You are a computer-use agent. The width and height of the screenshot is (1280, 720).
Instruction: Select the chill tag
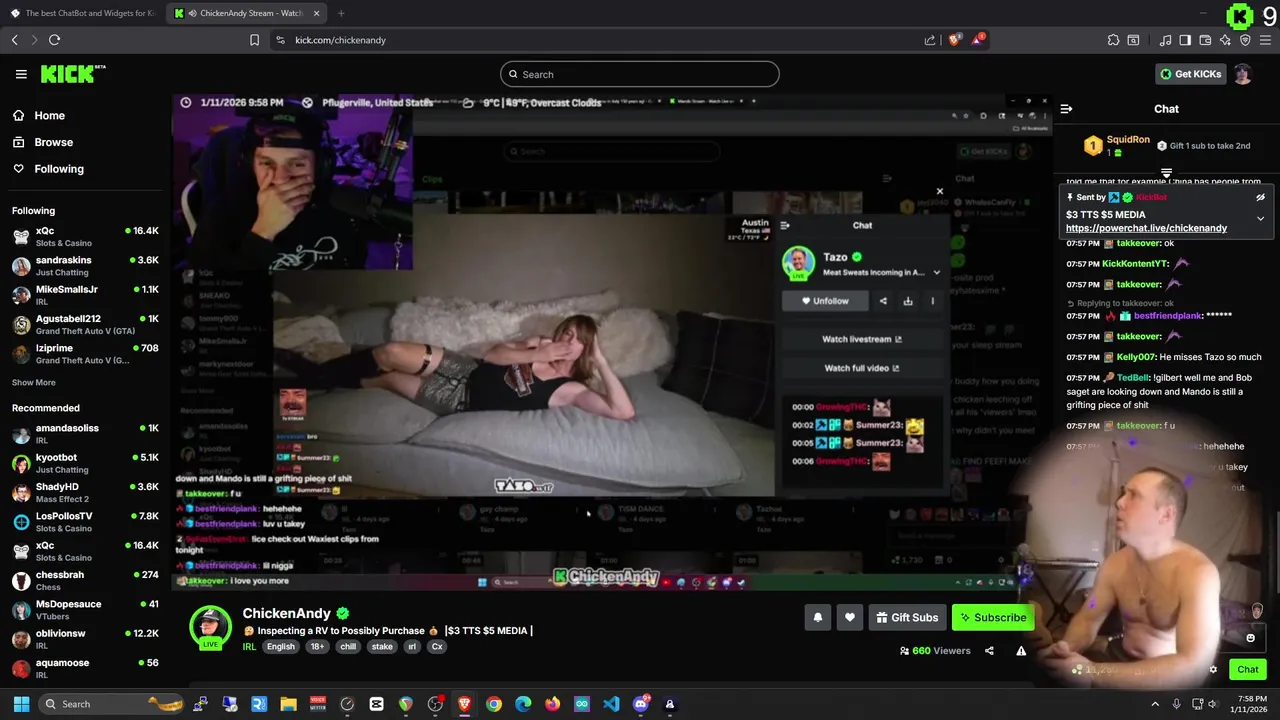click(x=348, y=647)
